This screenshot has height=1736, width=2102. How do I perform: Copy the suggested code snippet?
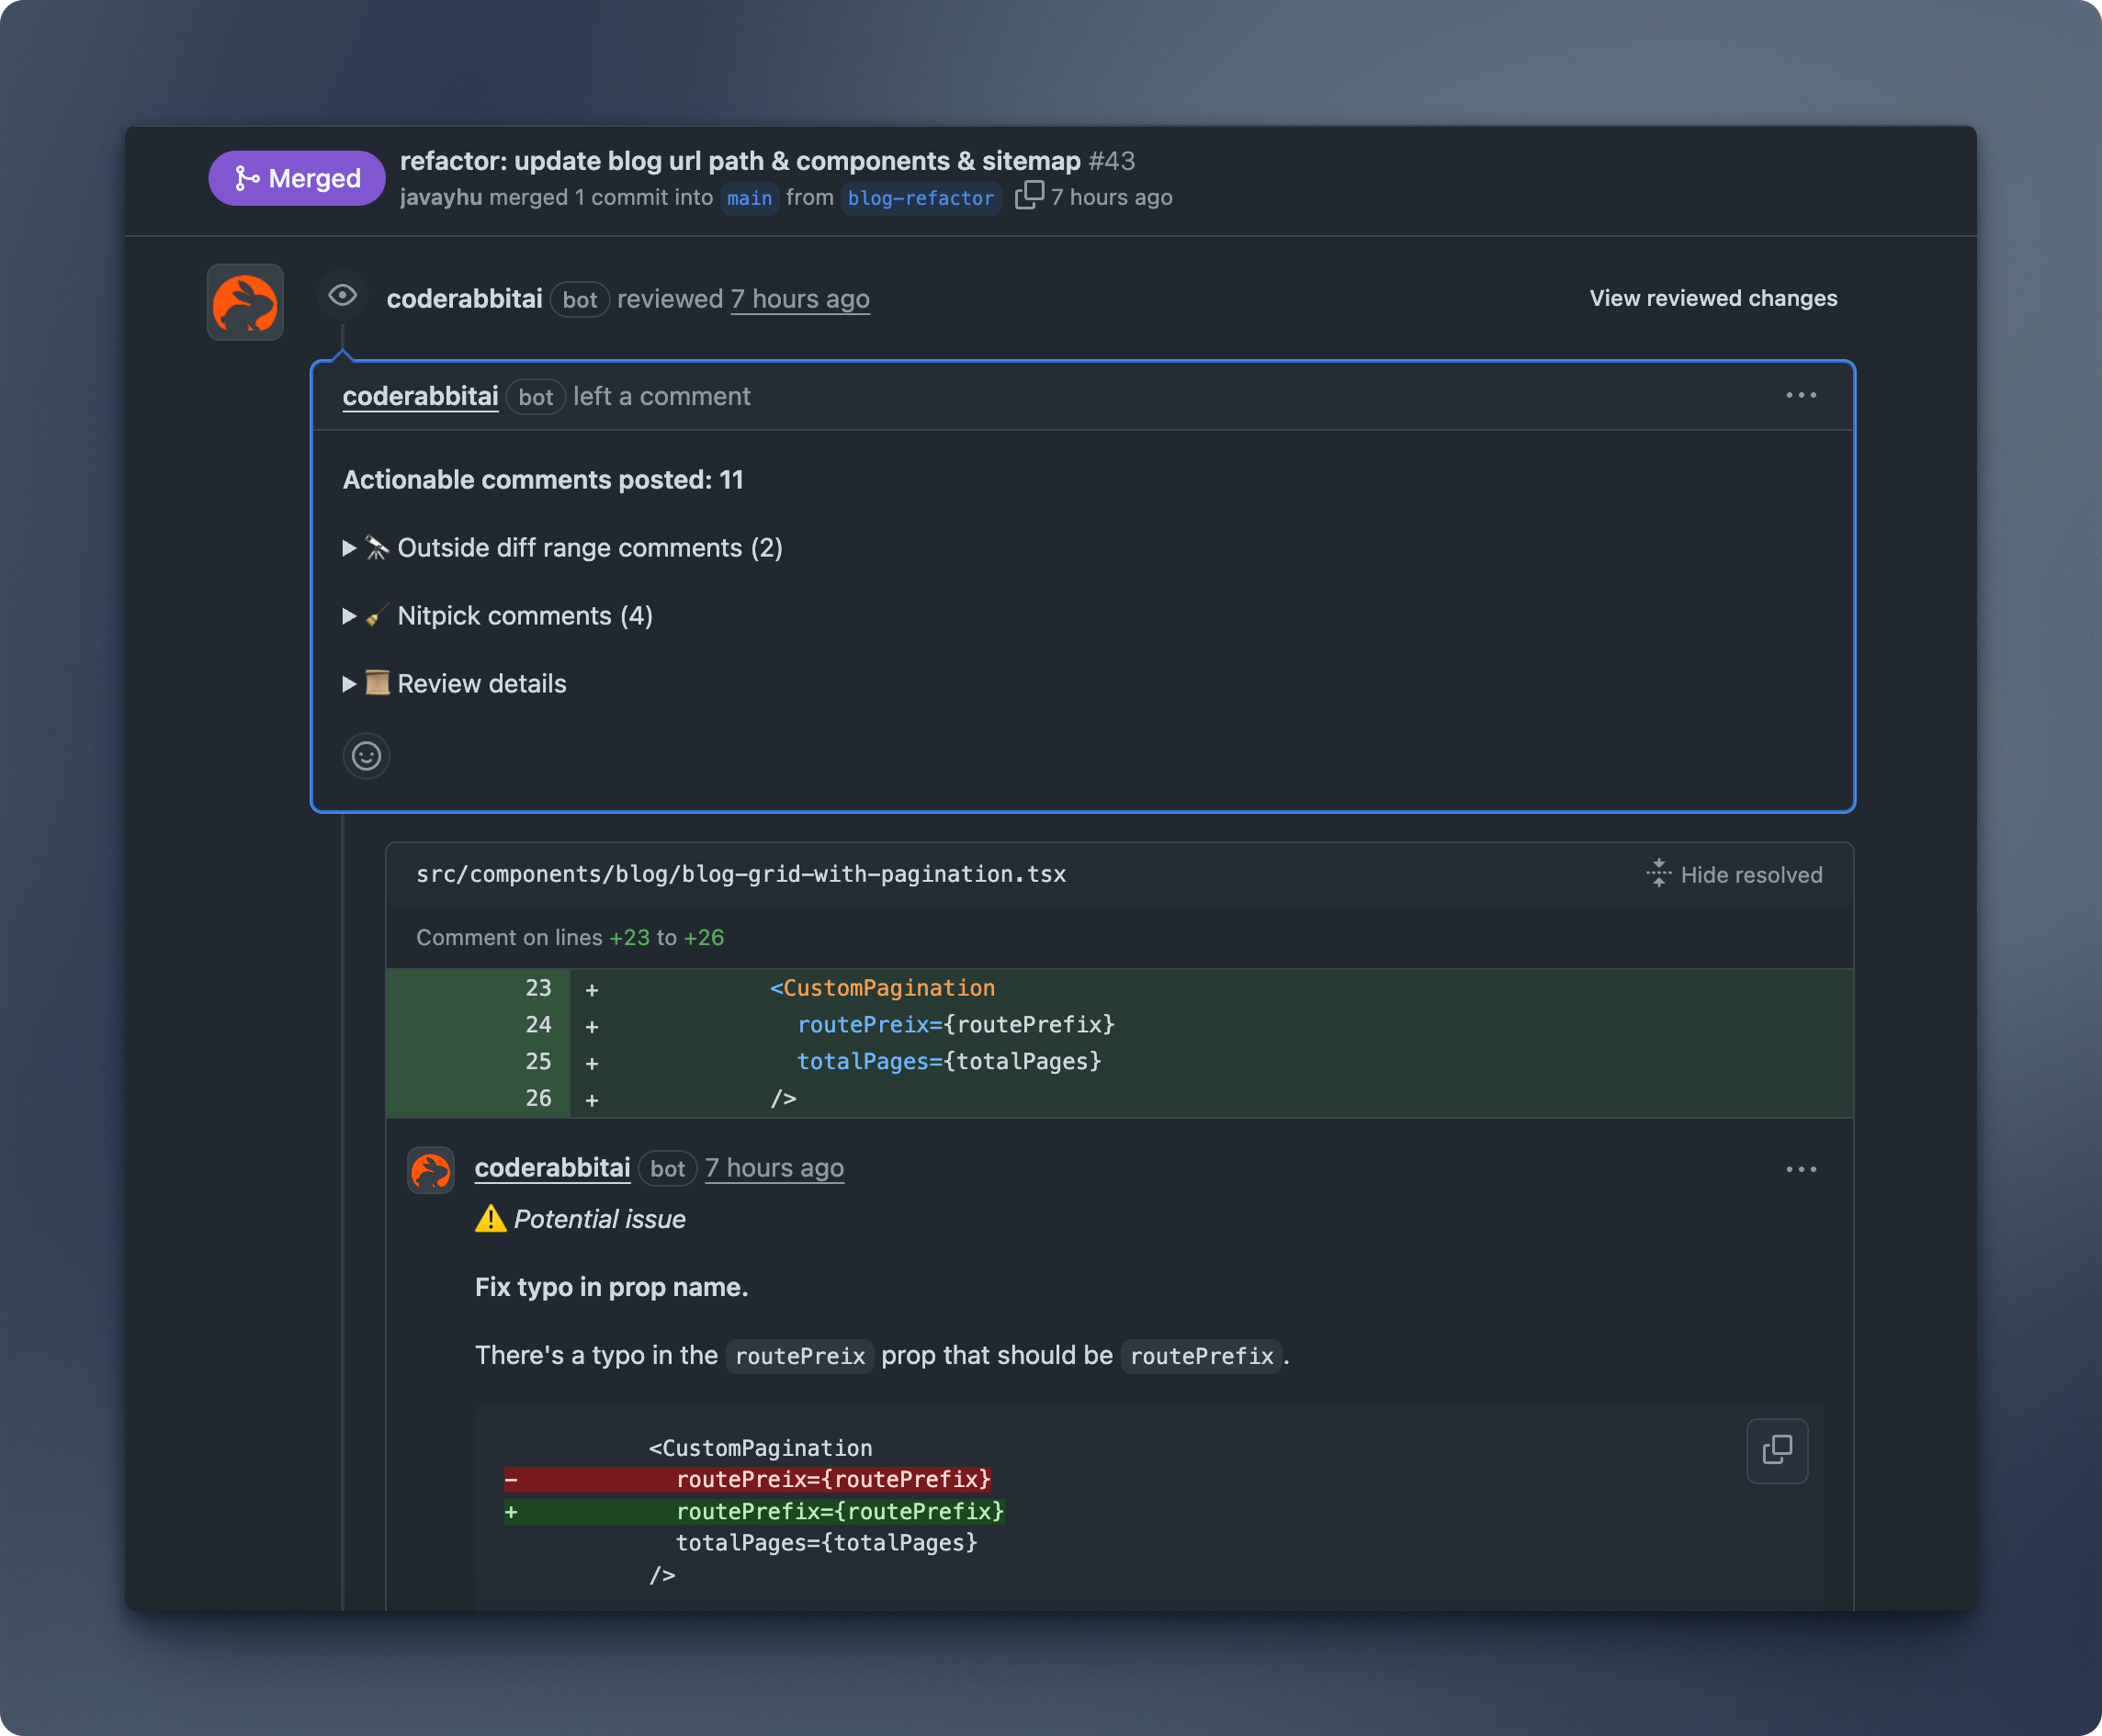click(x=1777, y=1450)
